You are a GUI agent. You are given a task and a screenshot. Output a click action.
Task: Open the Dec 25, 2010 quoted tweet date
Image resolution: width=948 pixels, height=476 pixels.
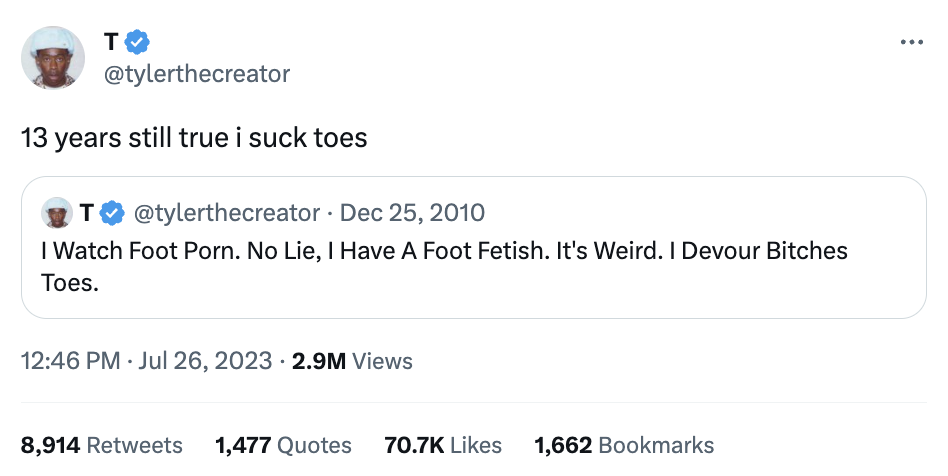click(x=411, y=212)
